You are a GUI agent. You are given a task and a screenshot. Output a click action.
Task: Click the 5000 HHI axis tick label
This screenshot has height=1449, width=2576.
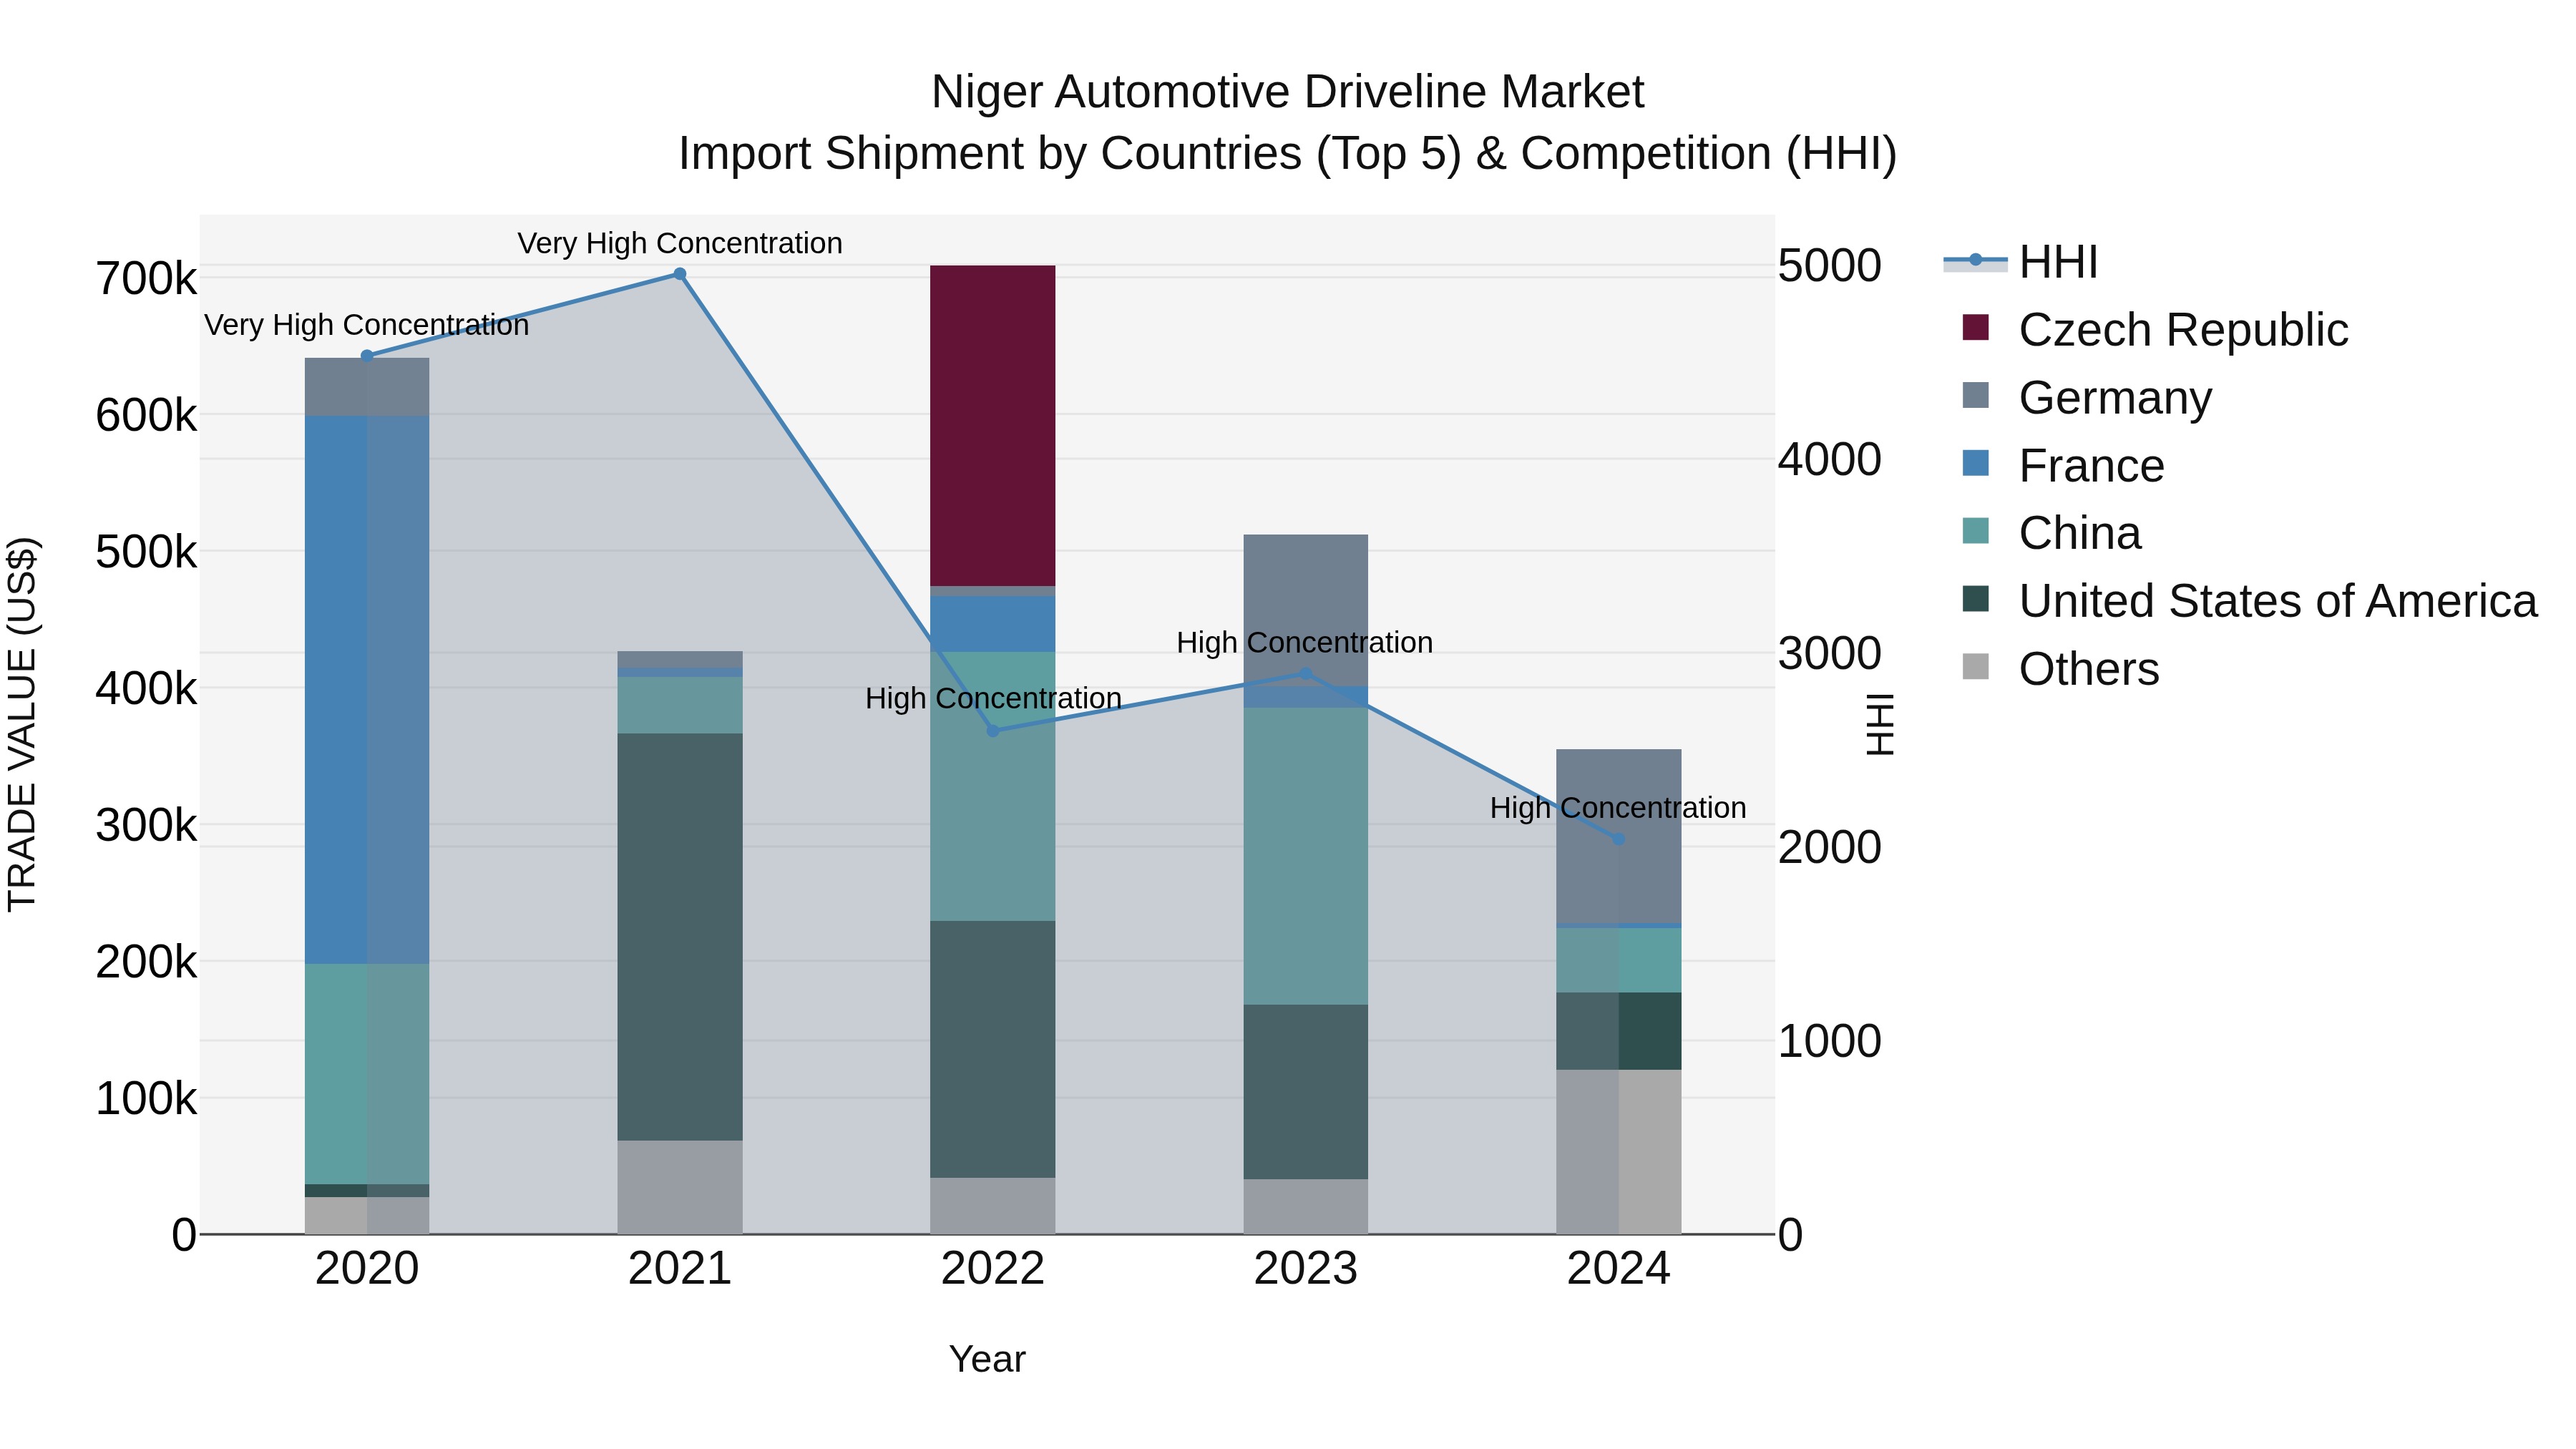(1830, 266)
